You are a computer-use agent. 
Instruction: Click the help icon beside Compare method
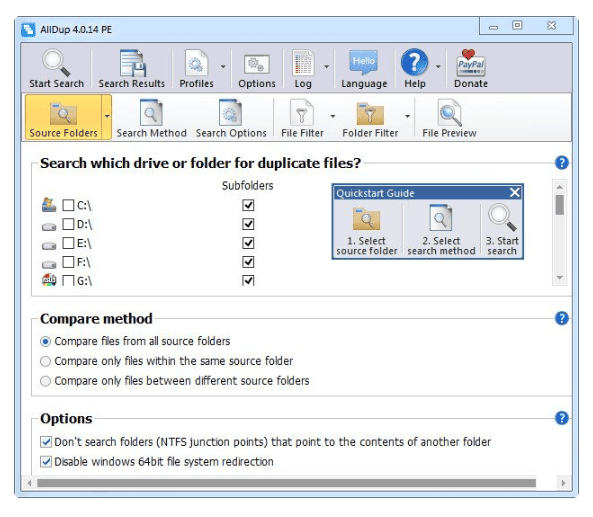[x=562, y=318]
